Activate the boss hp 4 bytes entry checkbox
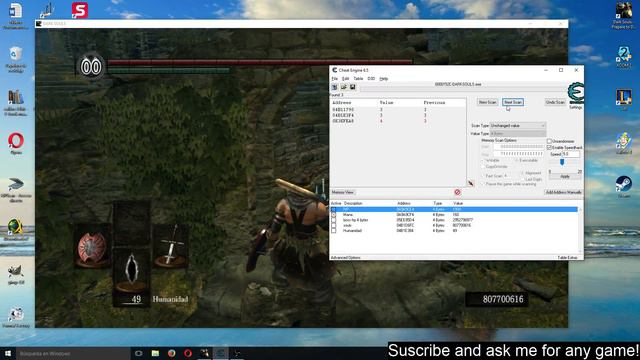This screenshot has width=640, height=360. click(x=333, y=220)
